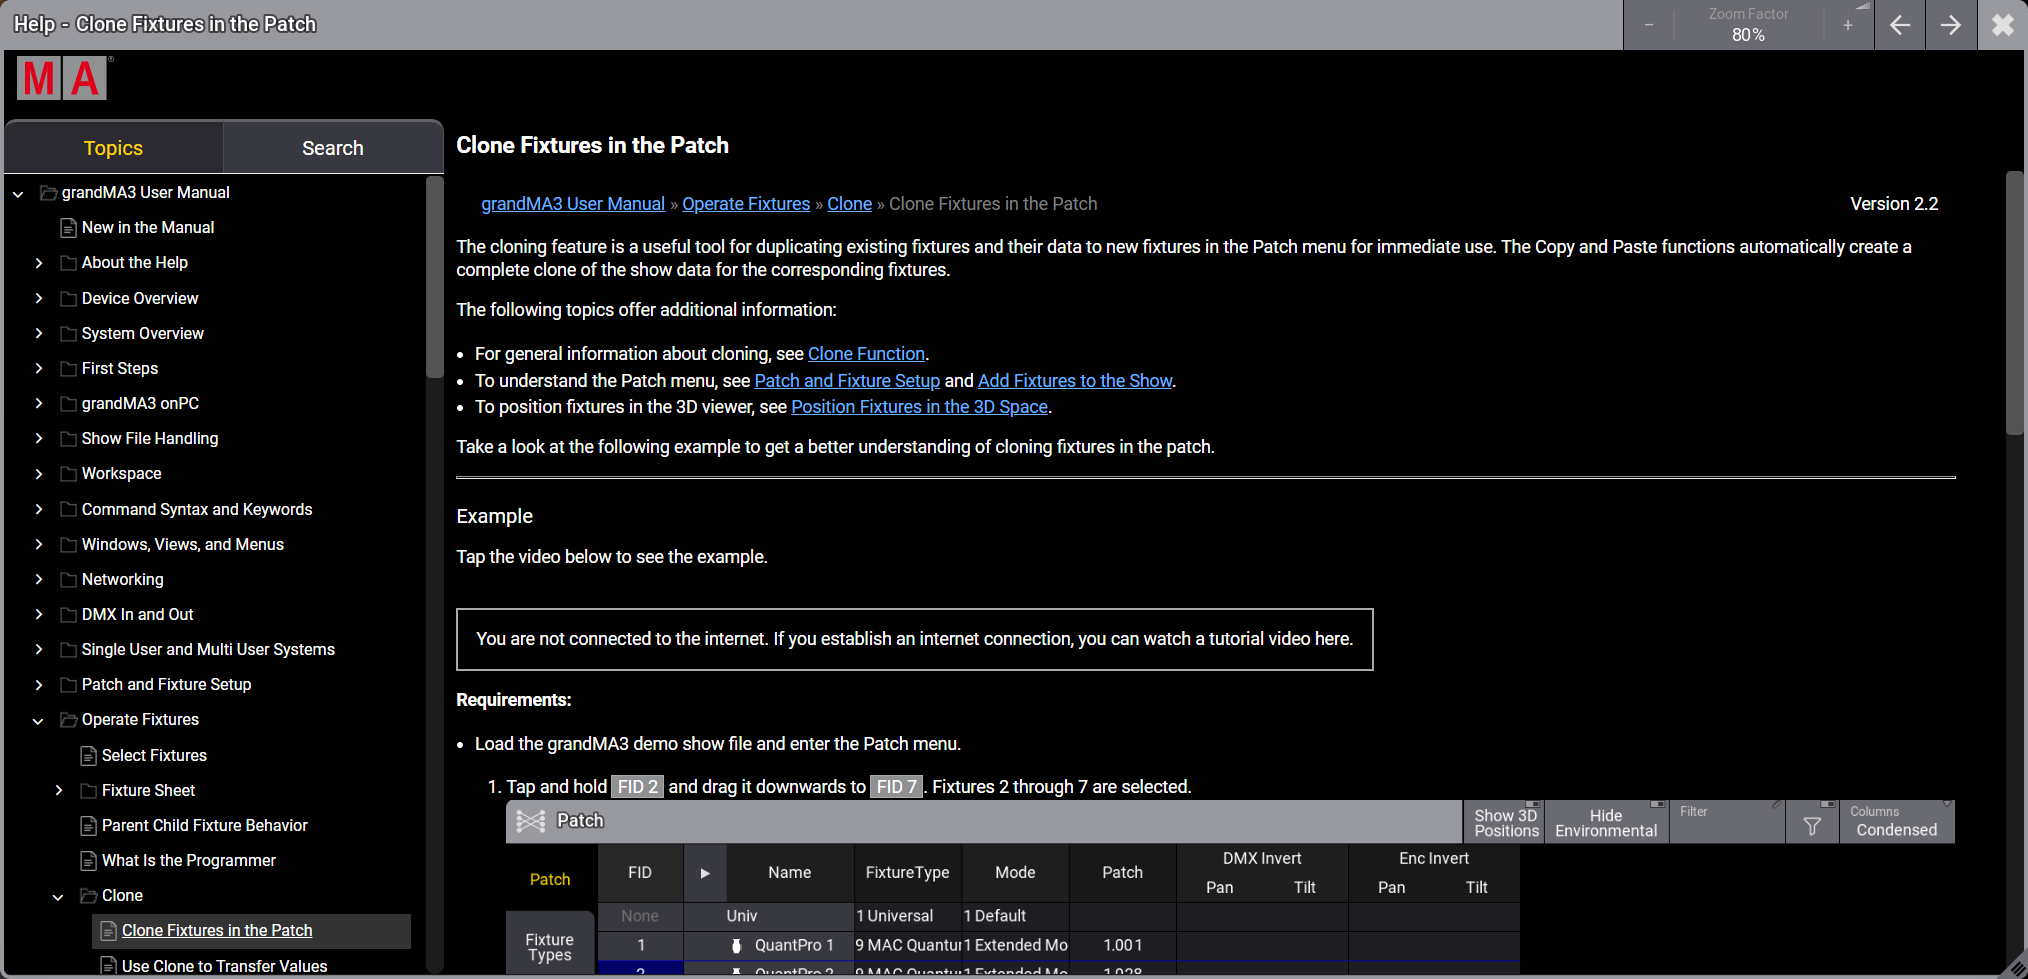Toggle Show 3D Positions
Screen dimensions: 2028x979
pyautogui.click(x=1503, y=821)
